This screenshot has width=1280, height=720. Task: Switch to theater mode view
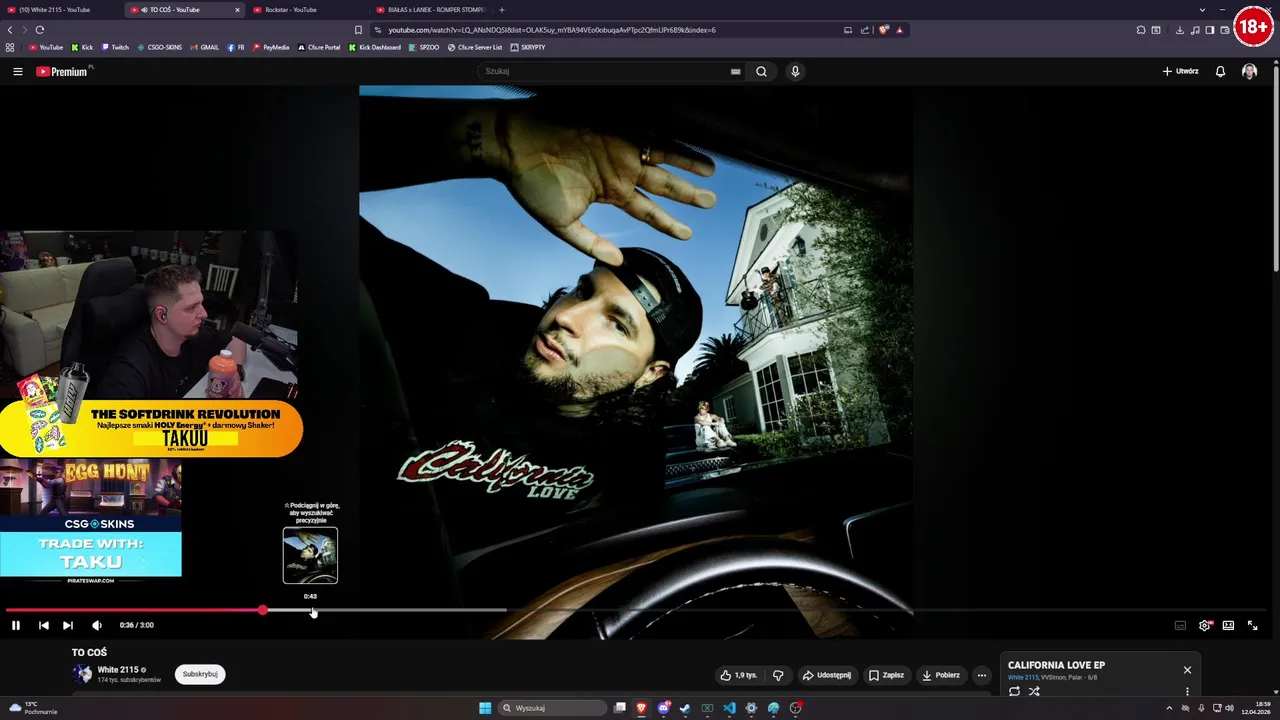tap(1228, 625)
